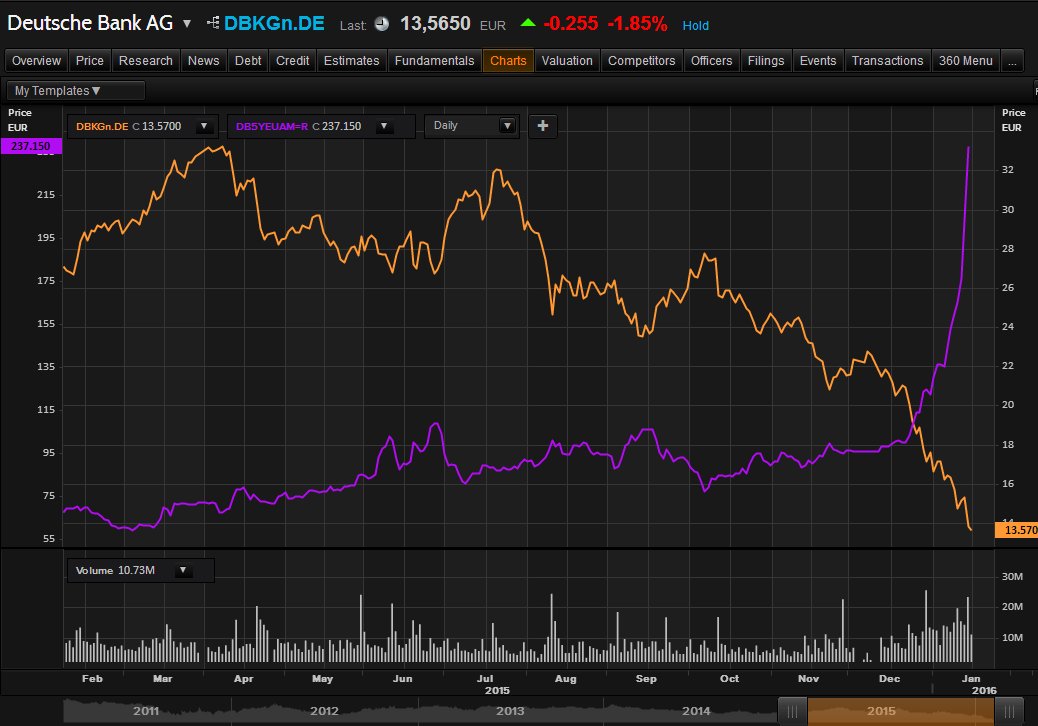Click the plus add-series button
This screenshot has width=1038, height=726.
[543, 126]
